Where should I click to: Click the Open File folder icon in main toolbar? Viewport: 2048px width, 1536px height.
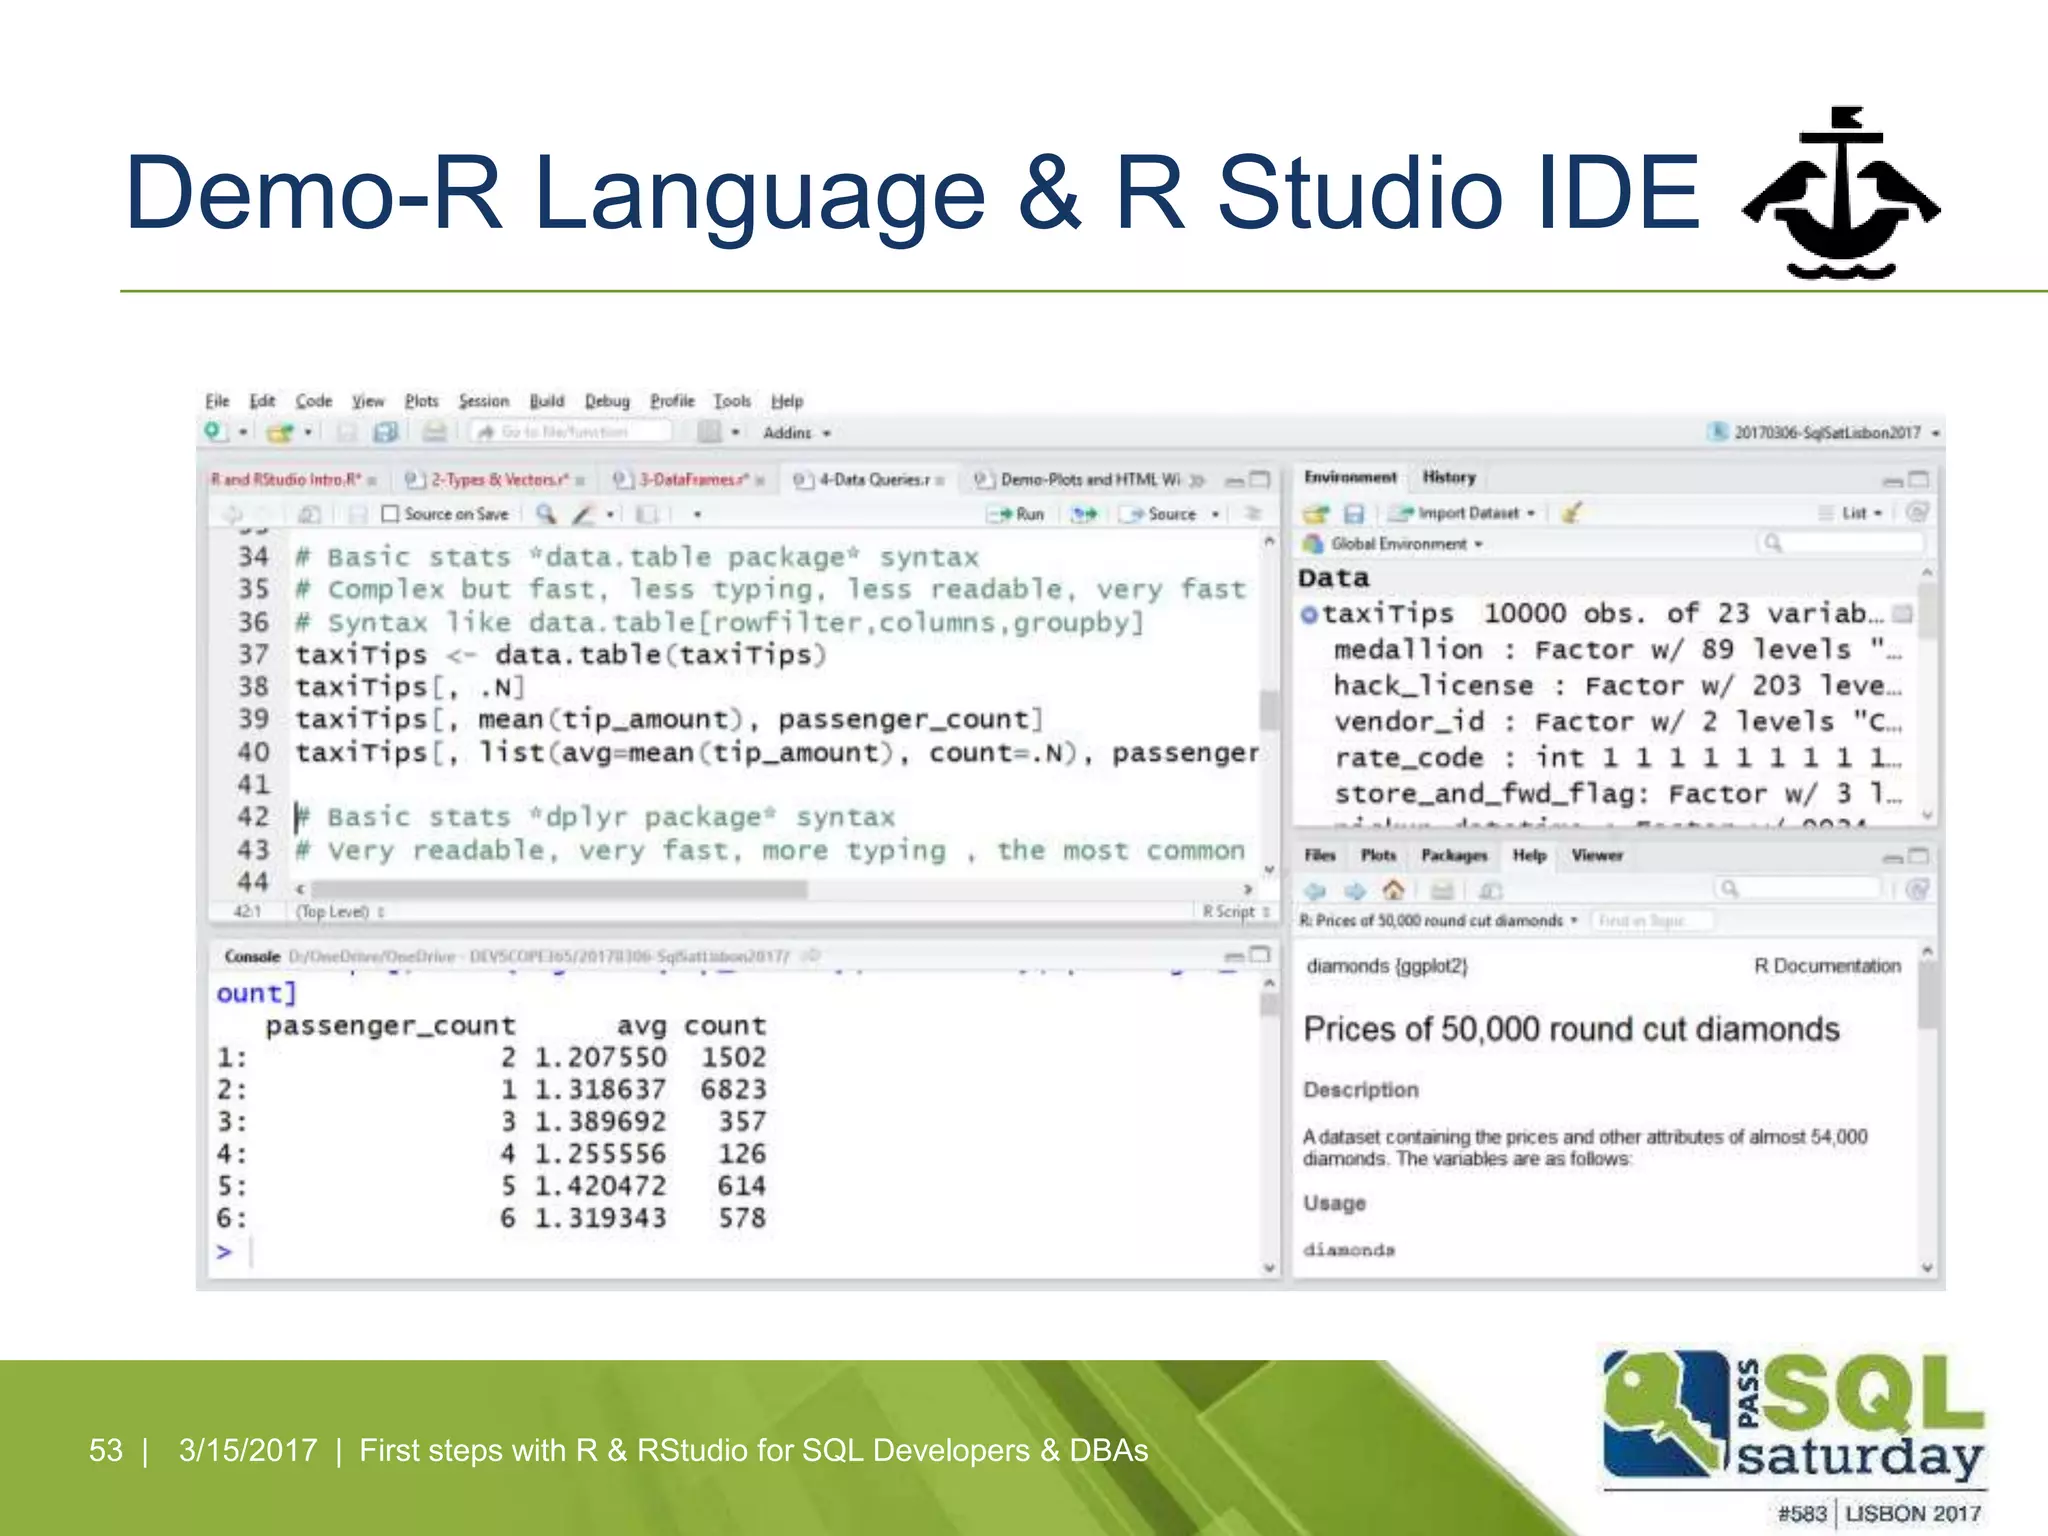pyautogui.click(x=280, y=432)
